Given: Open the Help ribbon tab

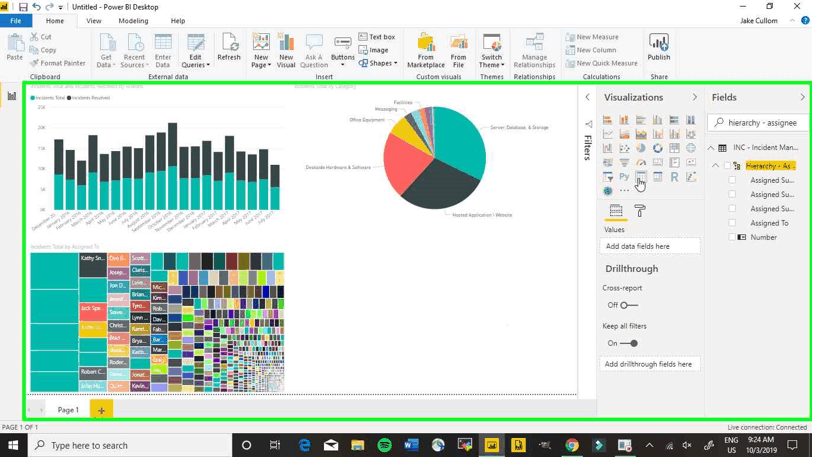Looking at the screenshot, I should [178, 21].
